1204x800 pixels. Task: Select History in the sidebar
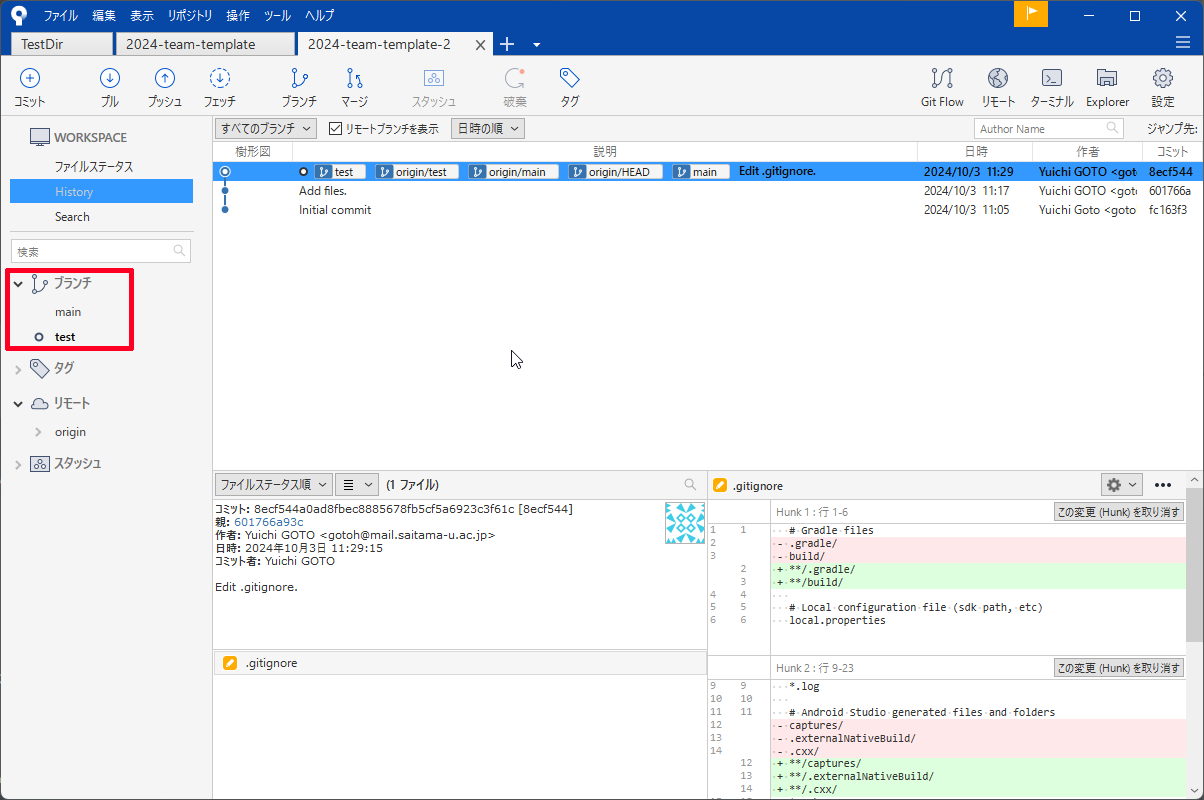pyautogui.click(x=101, y=191)
